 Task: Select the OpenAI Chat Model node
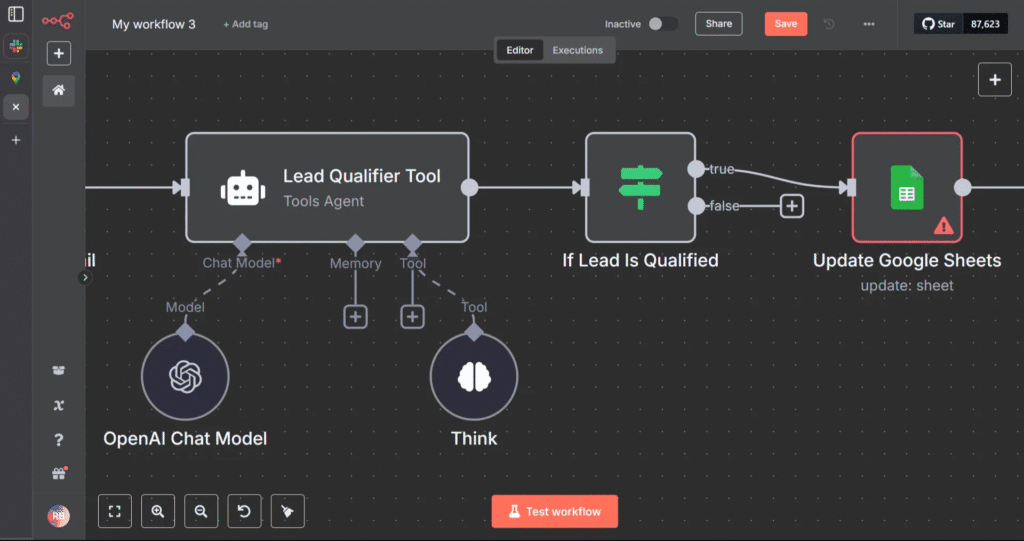pyautogui.click(x=185, y=376)
